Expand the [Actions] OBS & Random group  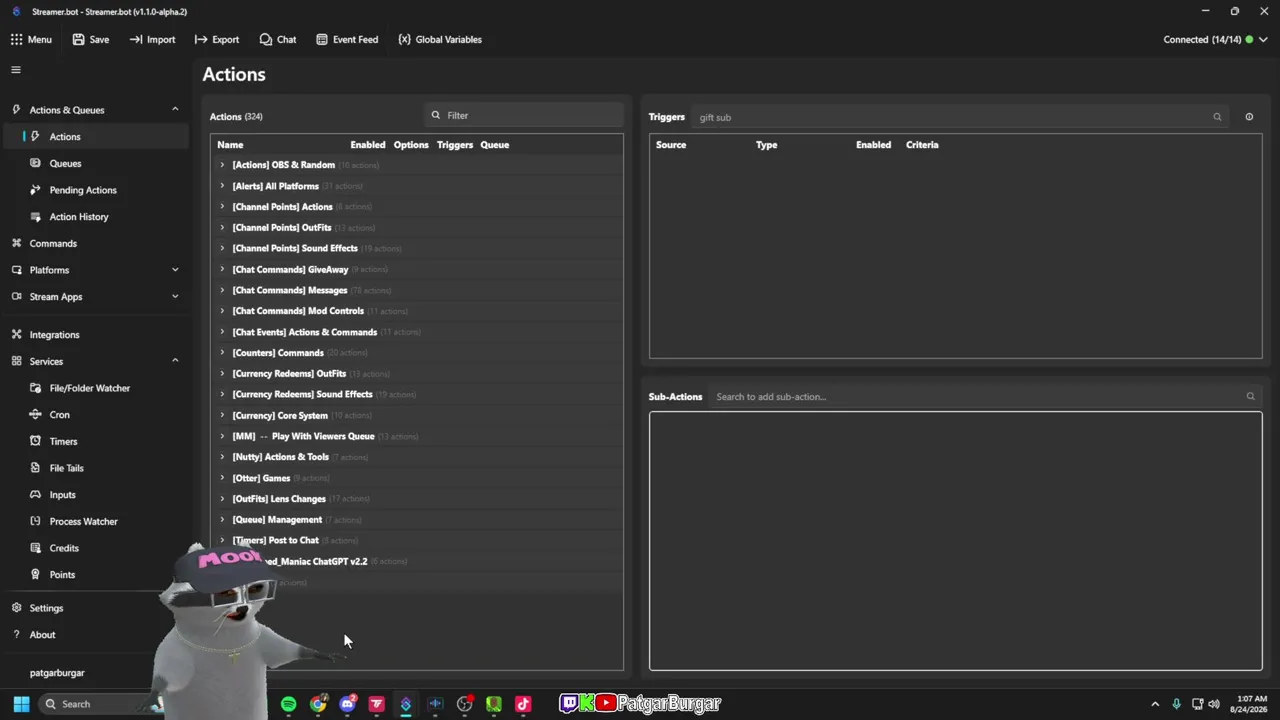click(222, 165)
